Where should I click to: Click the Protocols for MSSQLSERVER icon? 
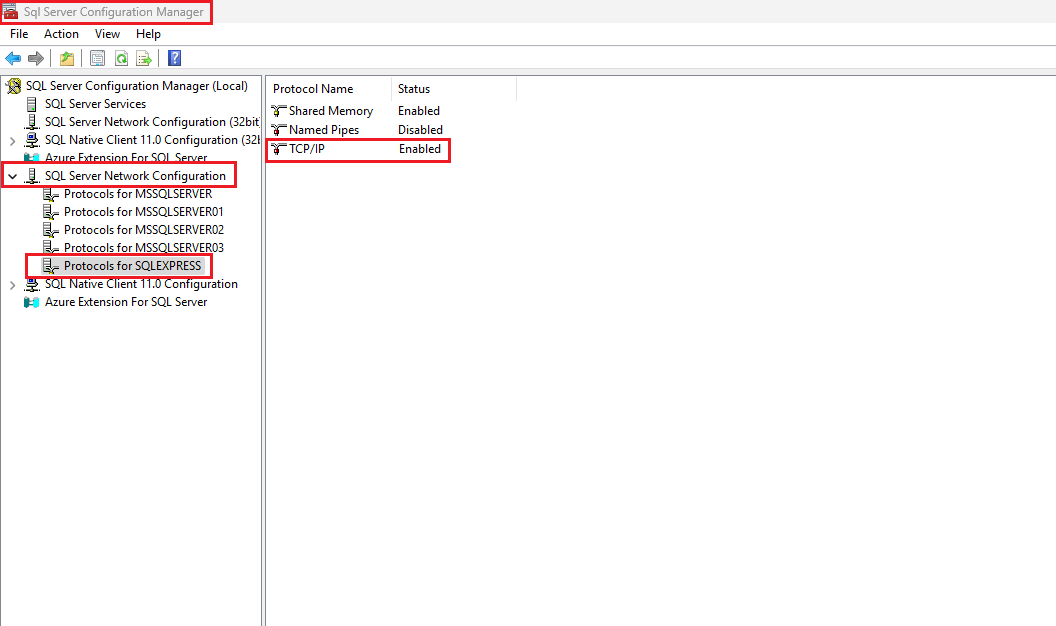(x=51, y=194)
